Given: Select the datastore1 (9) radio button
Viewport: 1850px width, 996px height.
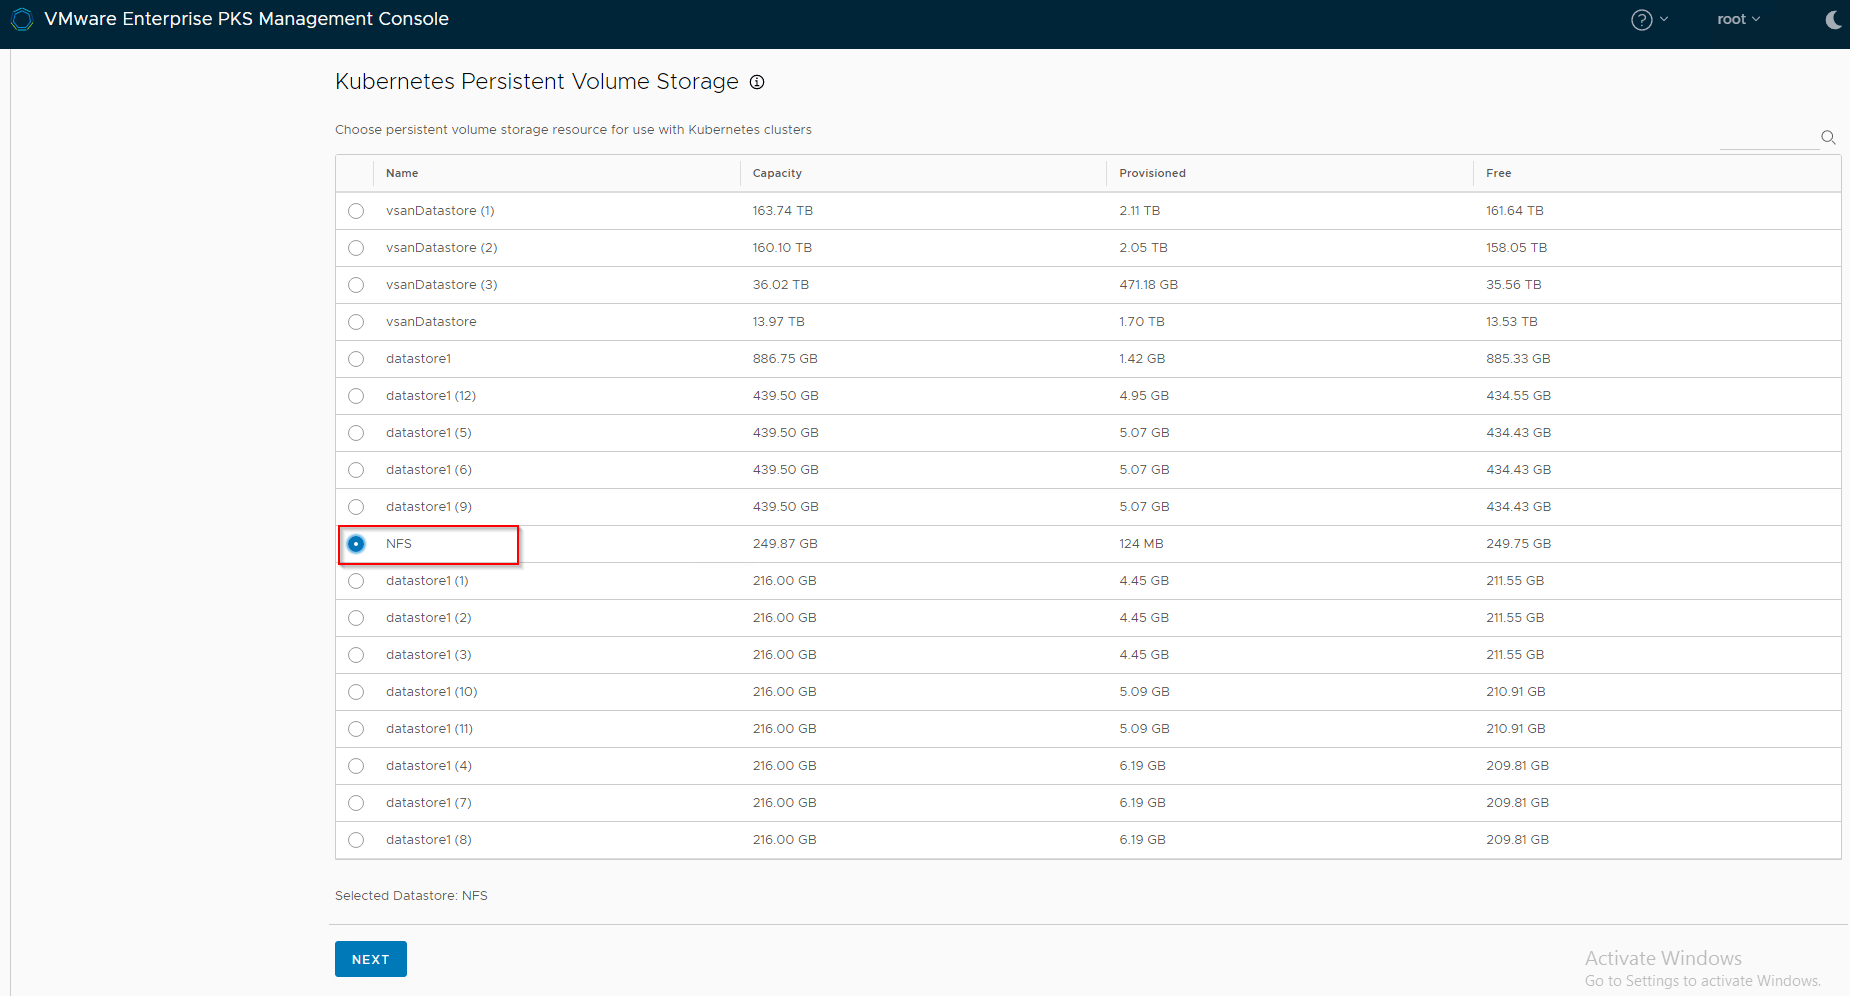Looking at the screenshot, I should pos(356,507).
